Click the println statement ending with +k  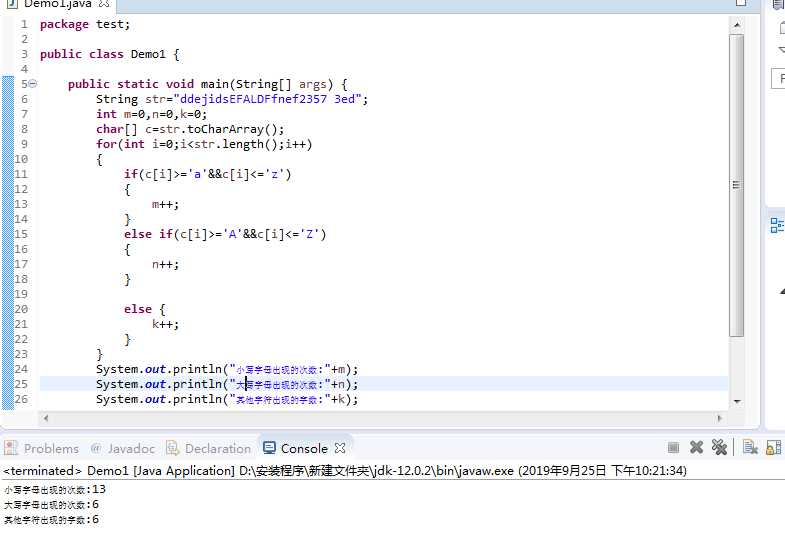click(x=227, y=399)
